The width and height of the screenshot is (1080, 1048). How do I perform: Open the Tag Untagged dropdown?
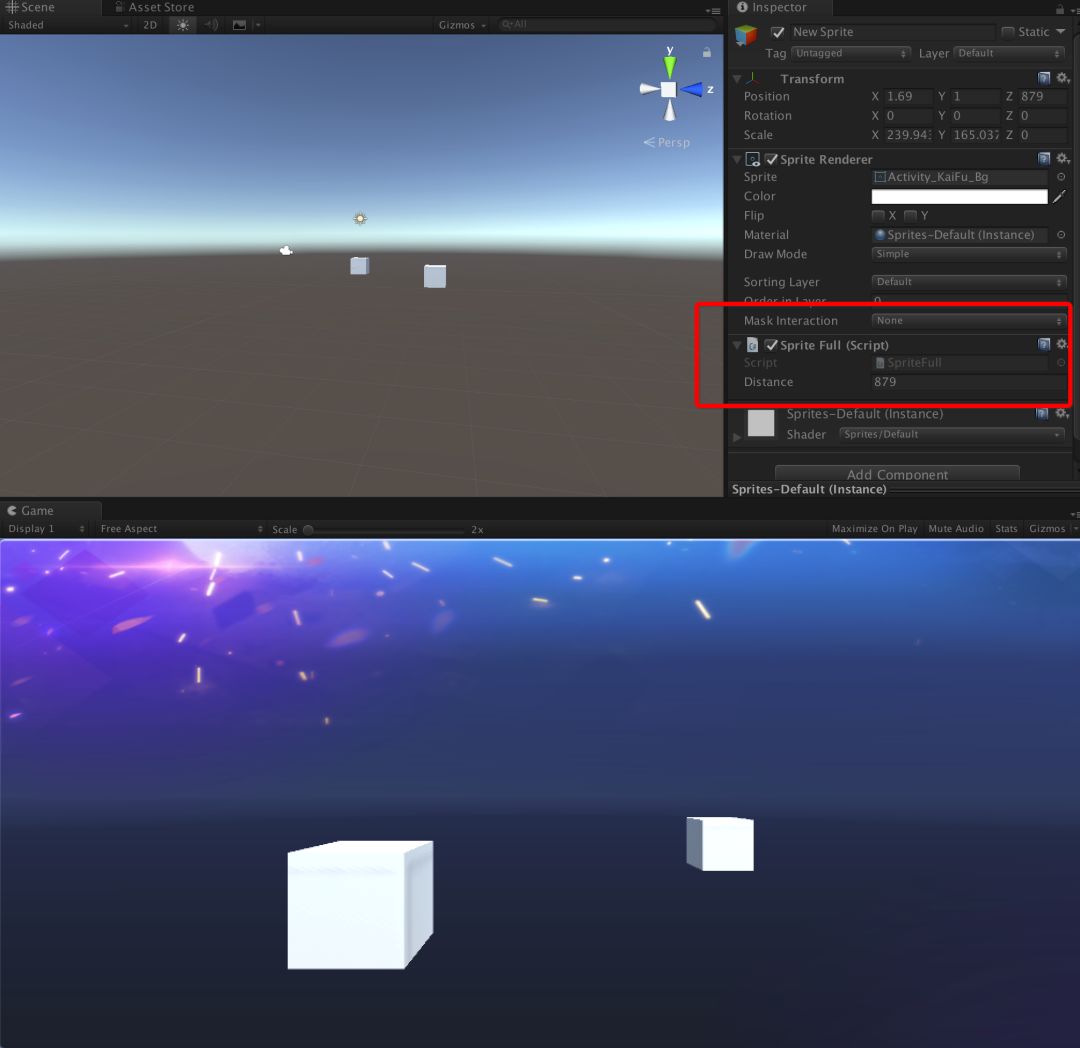851,53
